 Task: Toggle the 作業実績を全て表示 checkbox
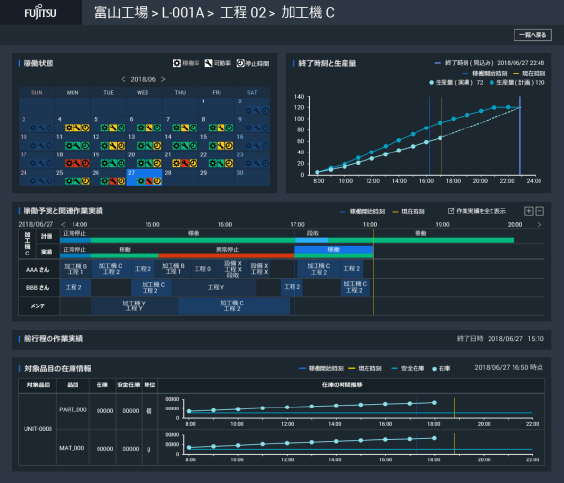click(451, 211)
